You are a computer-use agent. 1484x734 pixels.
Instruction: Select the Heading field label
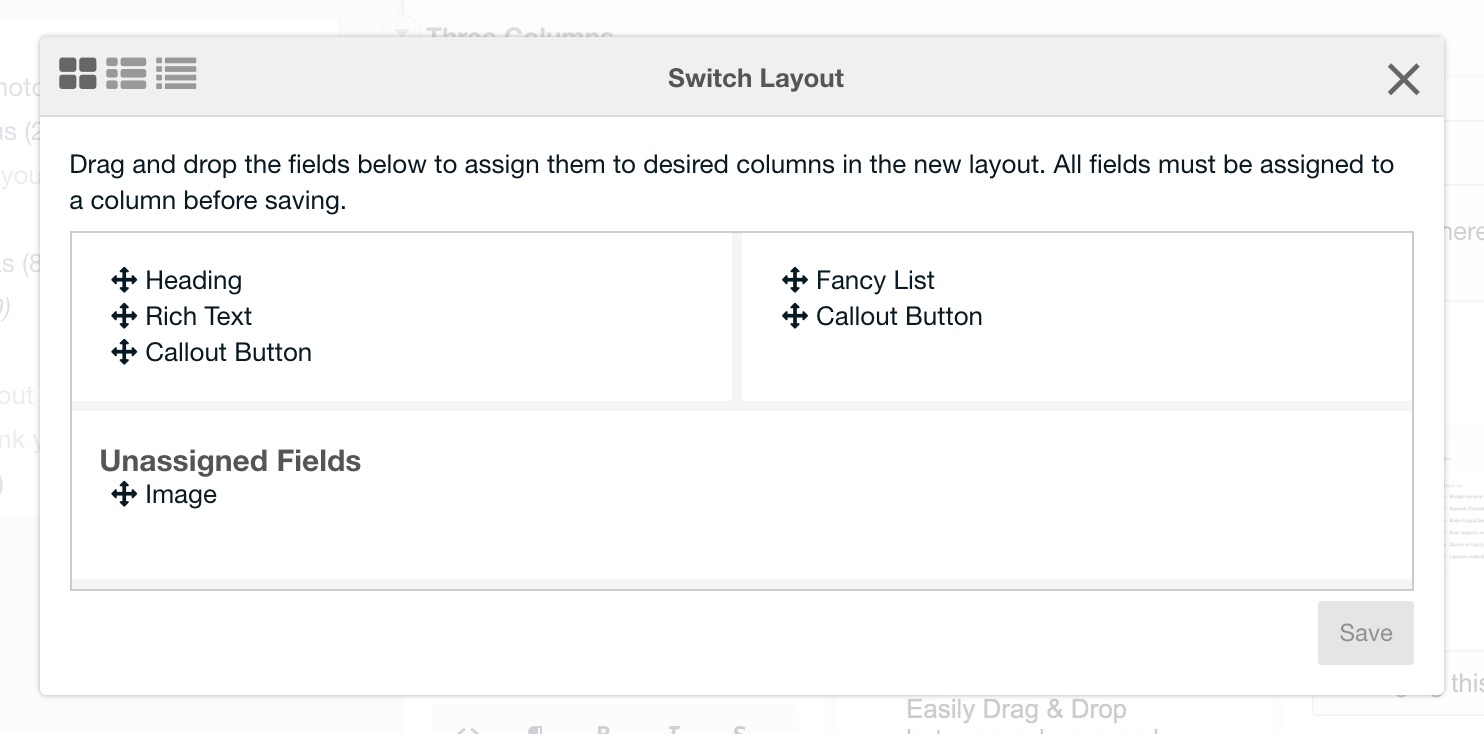pyautogui.click(x=193, y=280)
